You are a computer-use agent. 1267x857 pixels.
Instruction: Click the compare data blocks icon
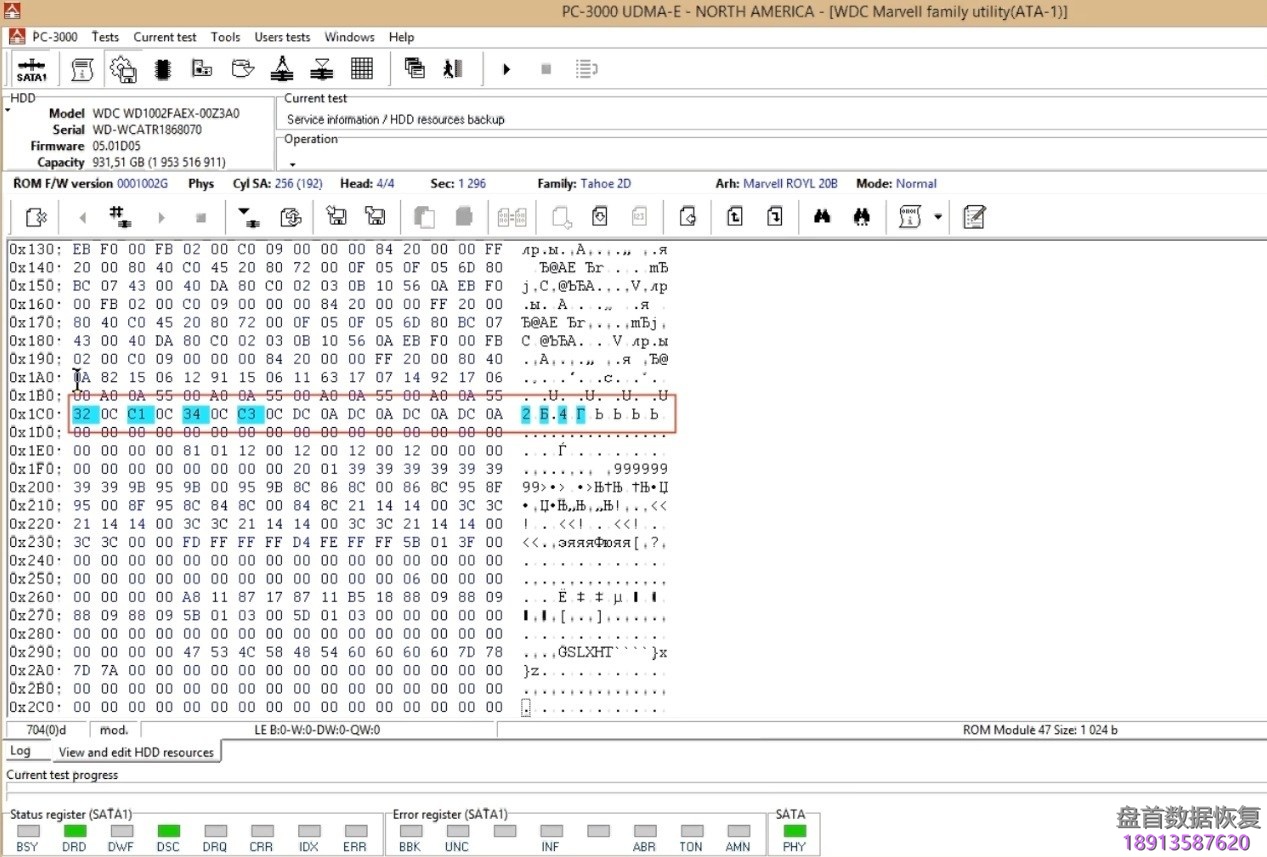tap(512, 217)
